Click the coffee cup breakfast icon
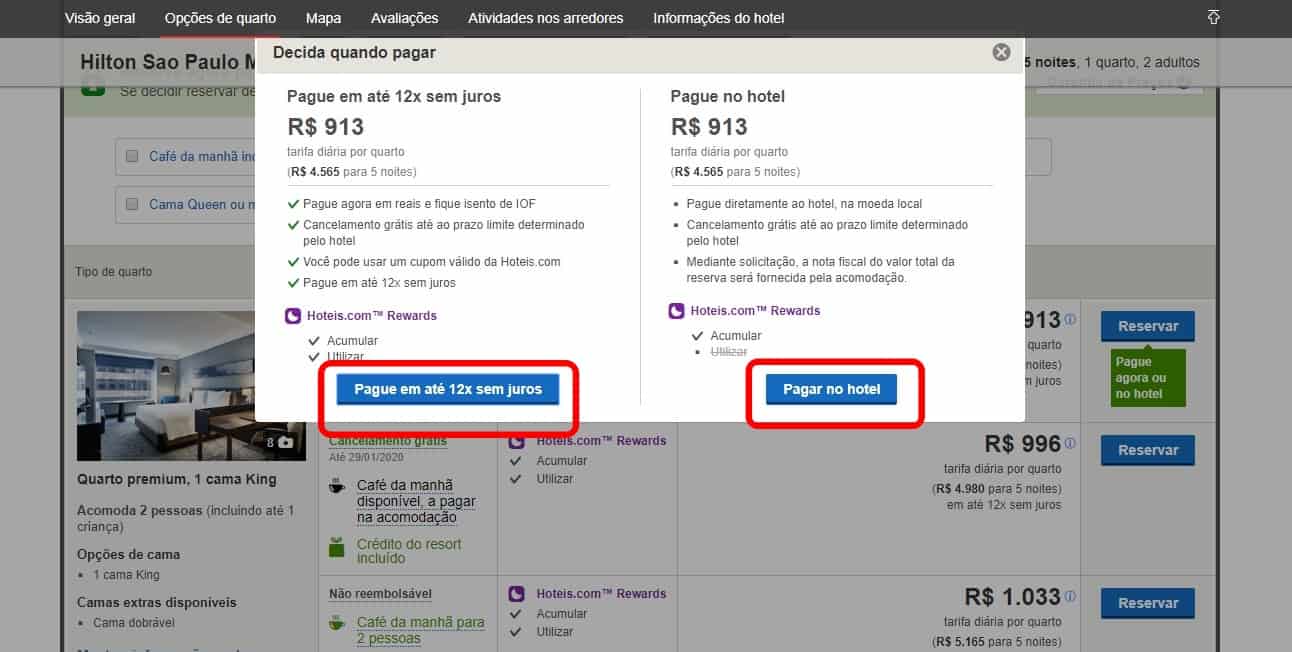 pyautogui.click(x=338, y=487)
